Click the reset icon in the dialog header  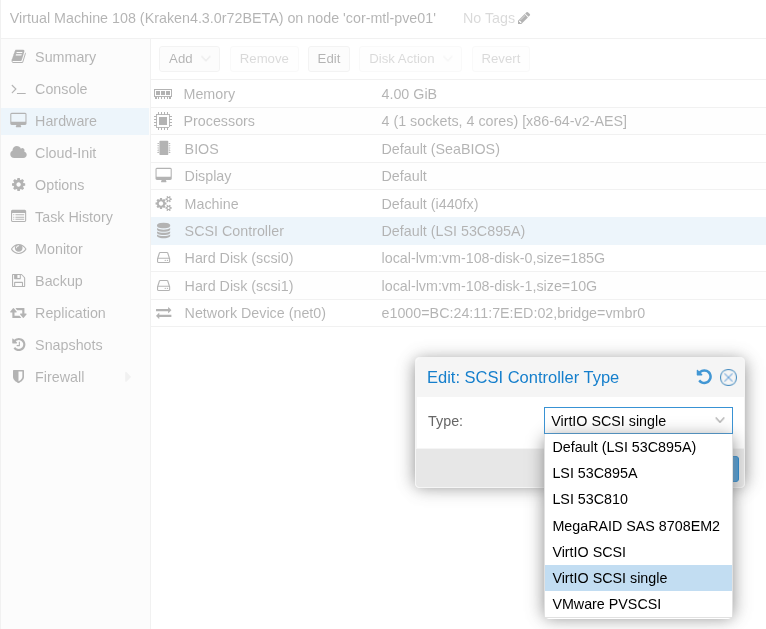tap(704, 377)
